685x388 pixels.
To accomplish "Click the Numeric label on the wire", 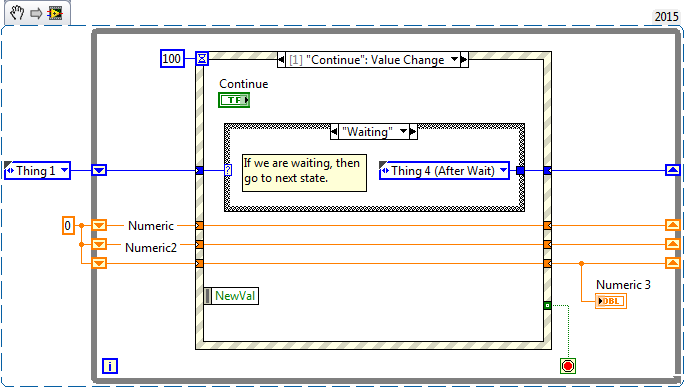I will coord(151,226).
